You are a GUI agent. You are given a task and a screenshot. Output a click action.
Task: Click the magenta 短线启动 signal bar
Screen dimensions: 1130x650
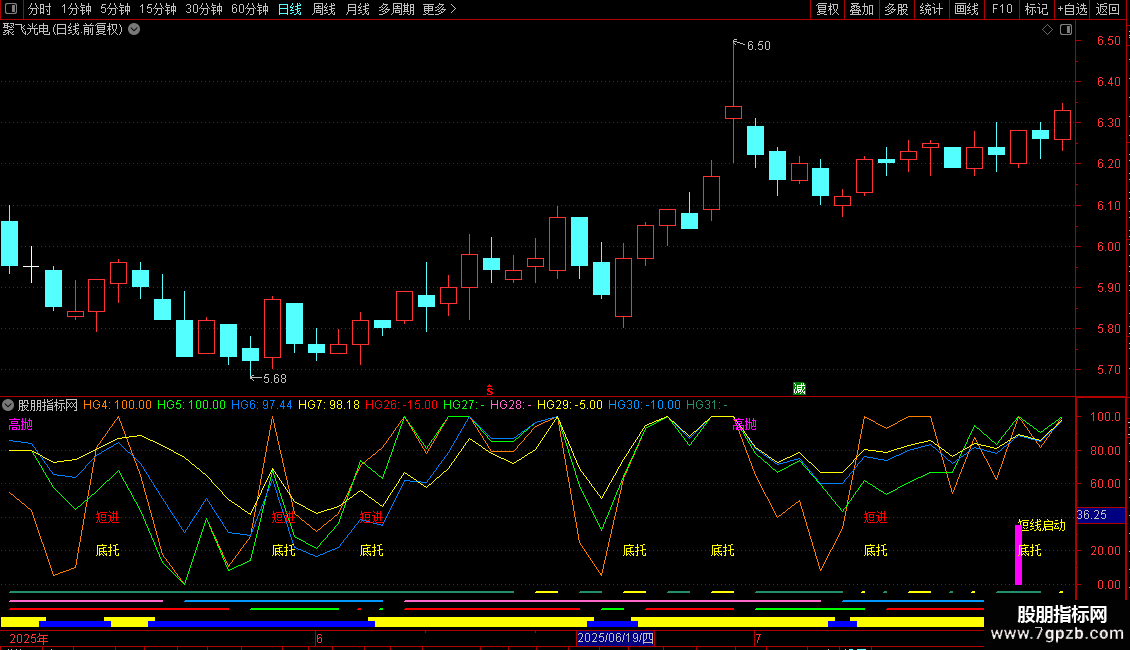pos(1018,555)
